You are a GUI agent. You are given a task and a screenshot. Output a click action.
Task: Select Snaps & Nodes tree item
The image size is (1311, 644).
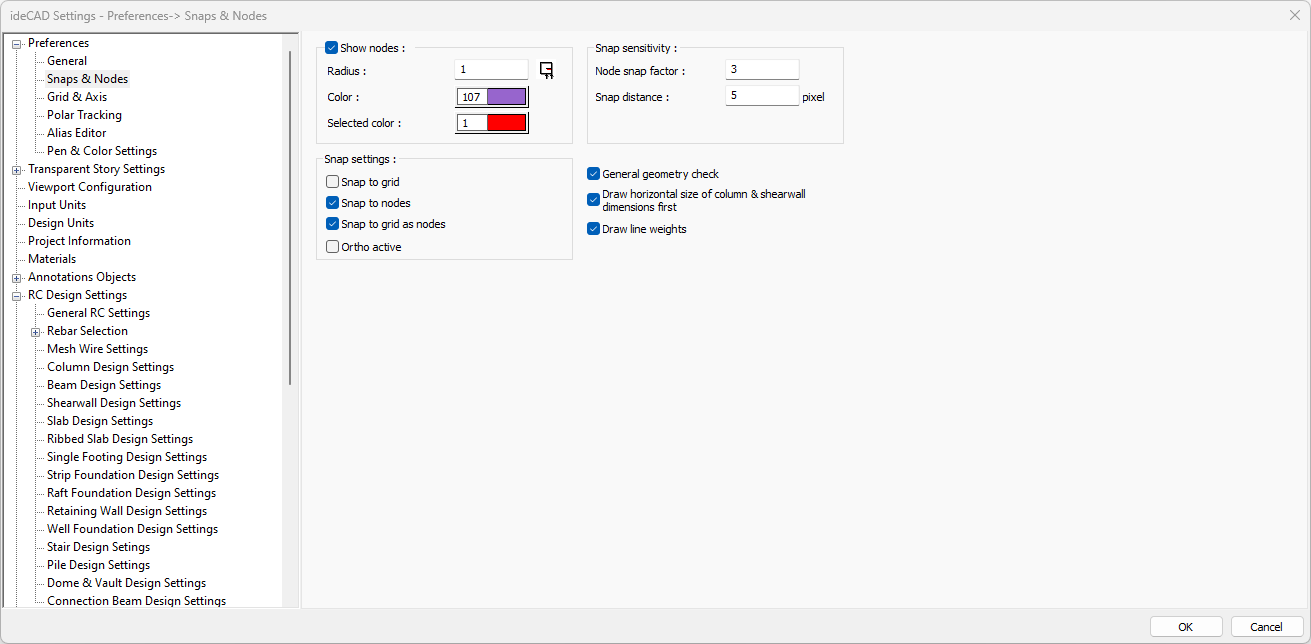pos(87,79)
